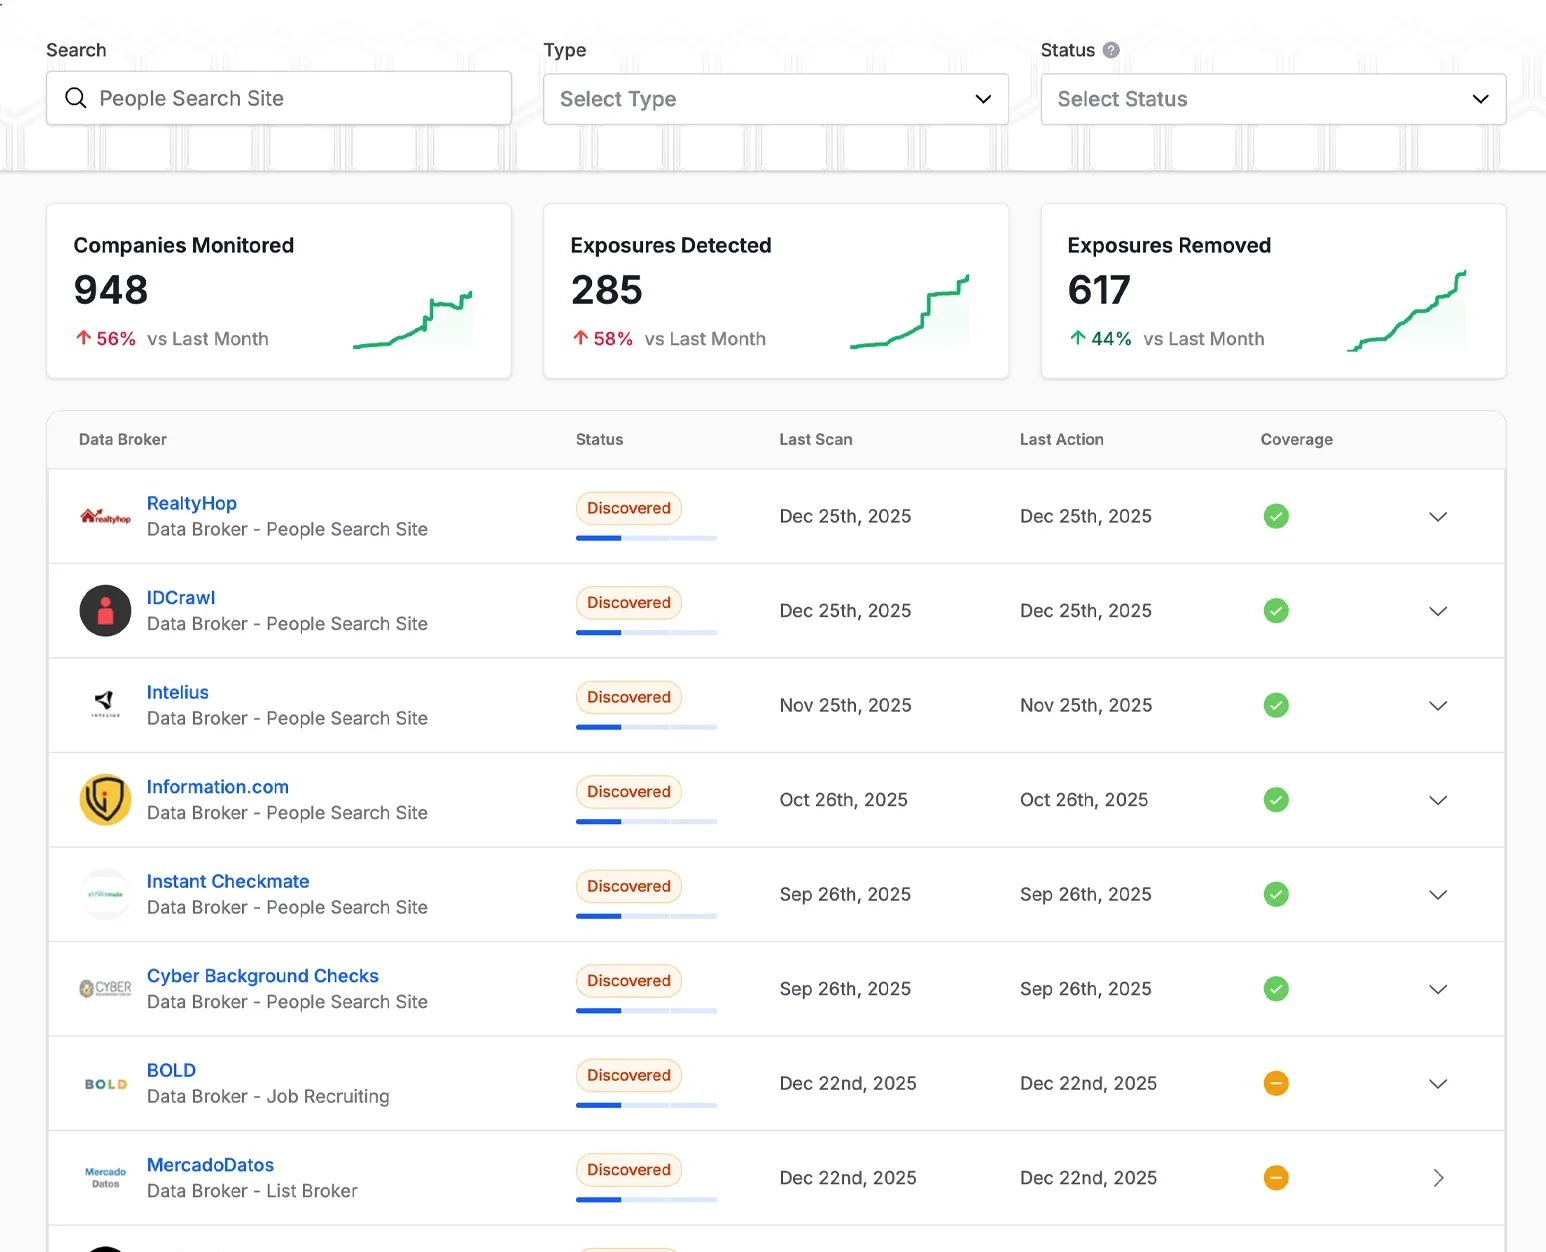Click the search magnifier icon

(76, 98)
